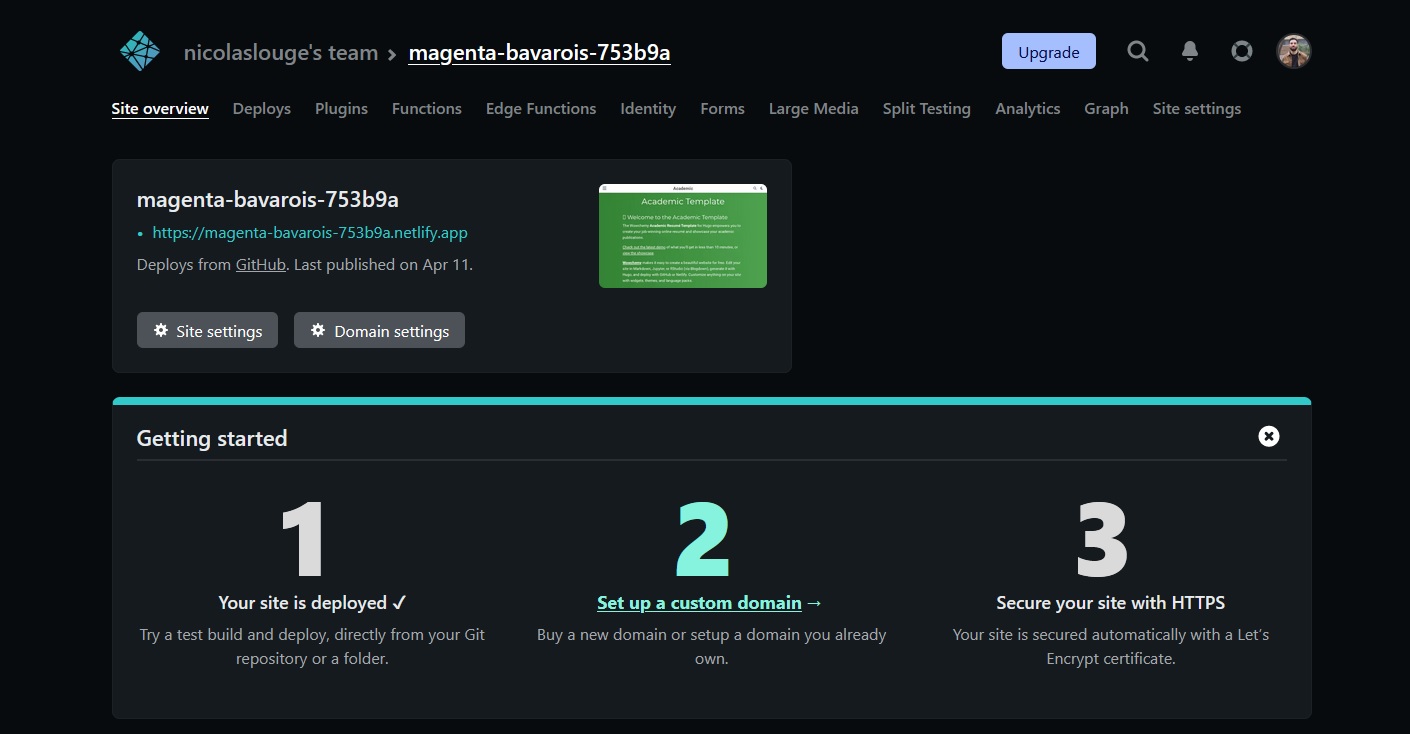
Task: Click the Upgrade button
Action: [1048, 51]
